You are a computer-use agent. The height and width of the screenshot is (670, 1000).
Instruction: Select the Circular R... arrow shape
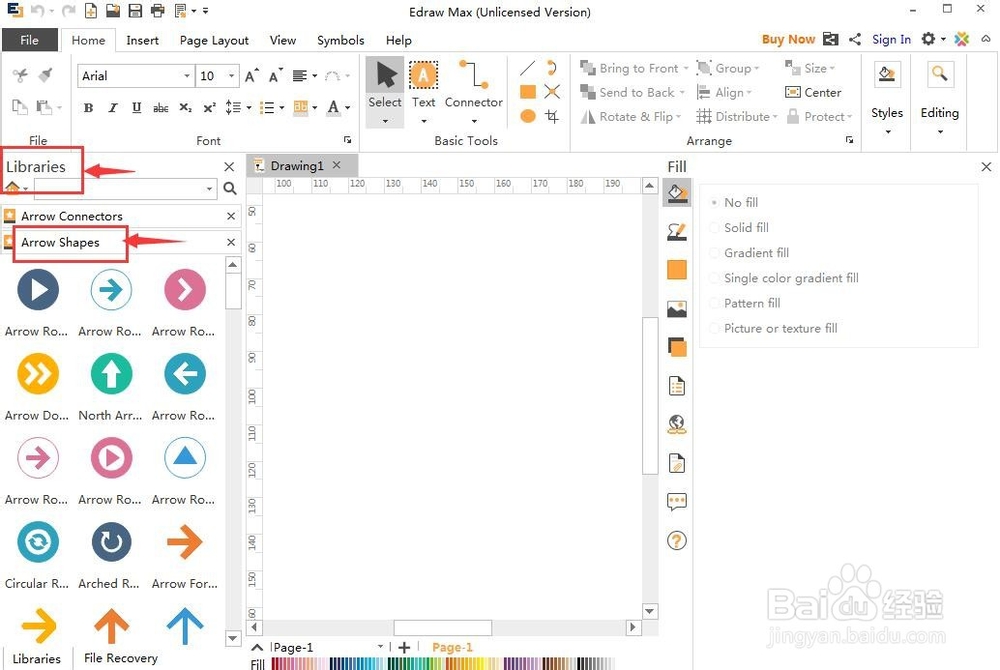coord(38,542)
